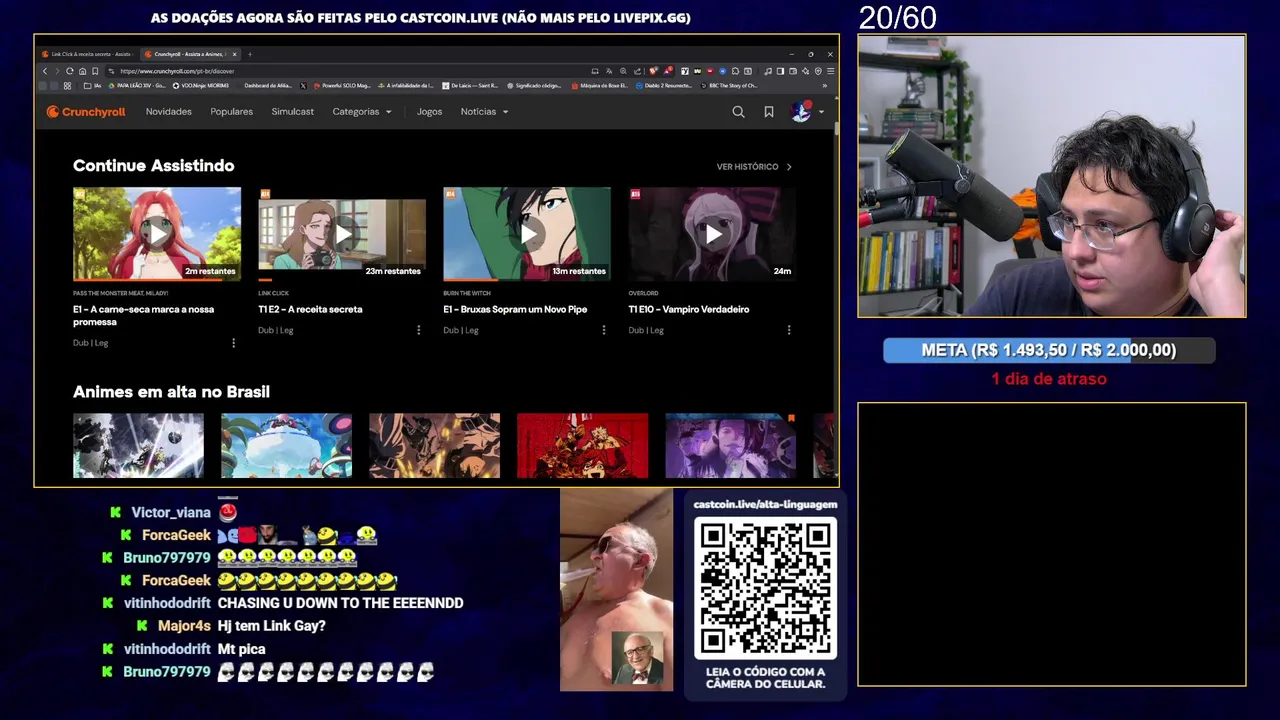1280x720 pixels.
Task: Open Diablo 2 Resurrected bookmark
Action: [664, 86]
